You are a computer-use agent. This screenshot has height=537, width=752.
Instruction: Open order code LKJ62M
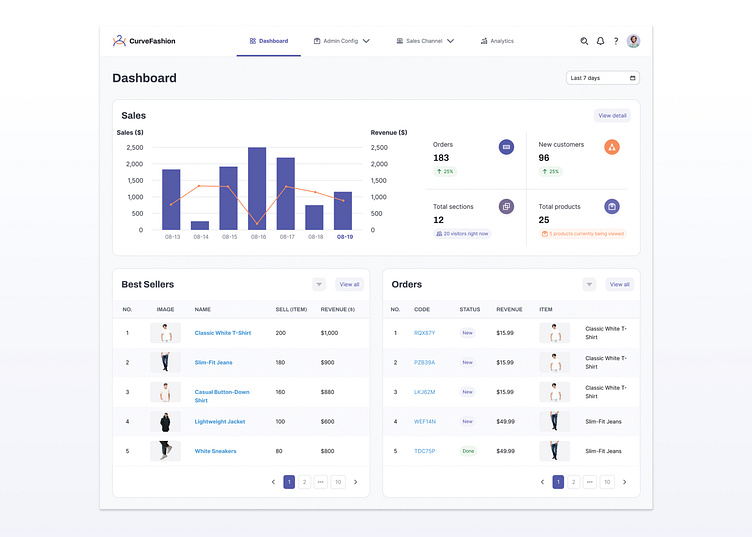(424, 392)
